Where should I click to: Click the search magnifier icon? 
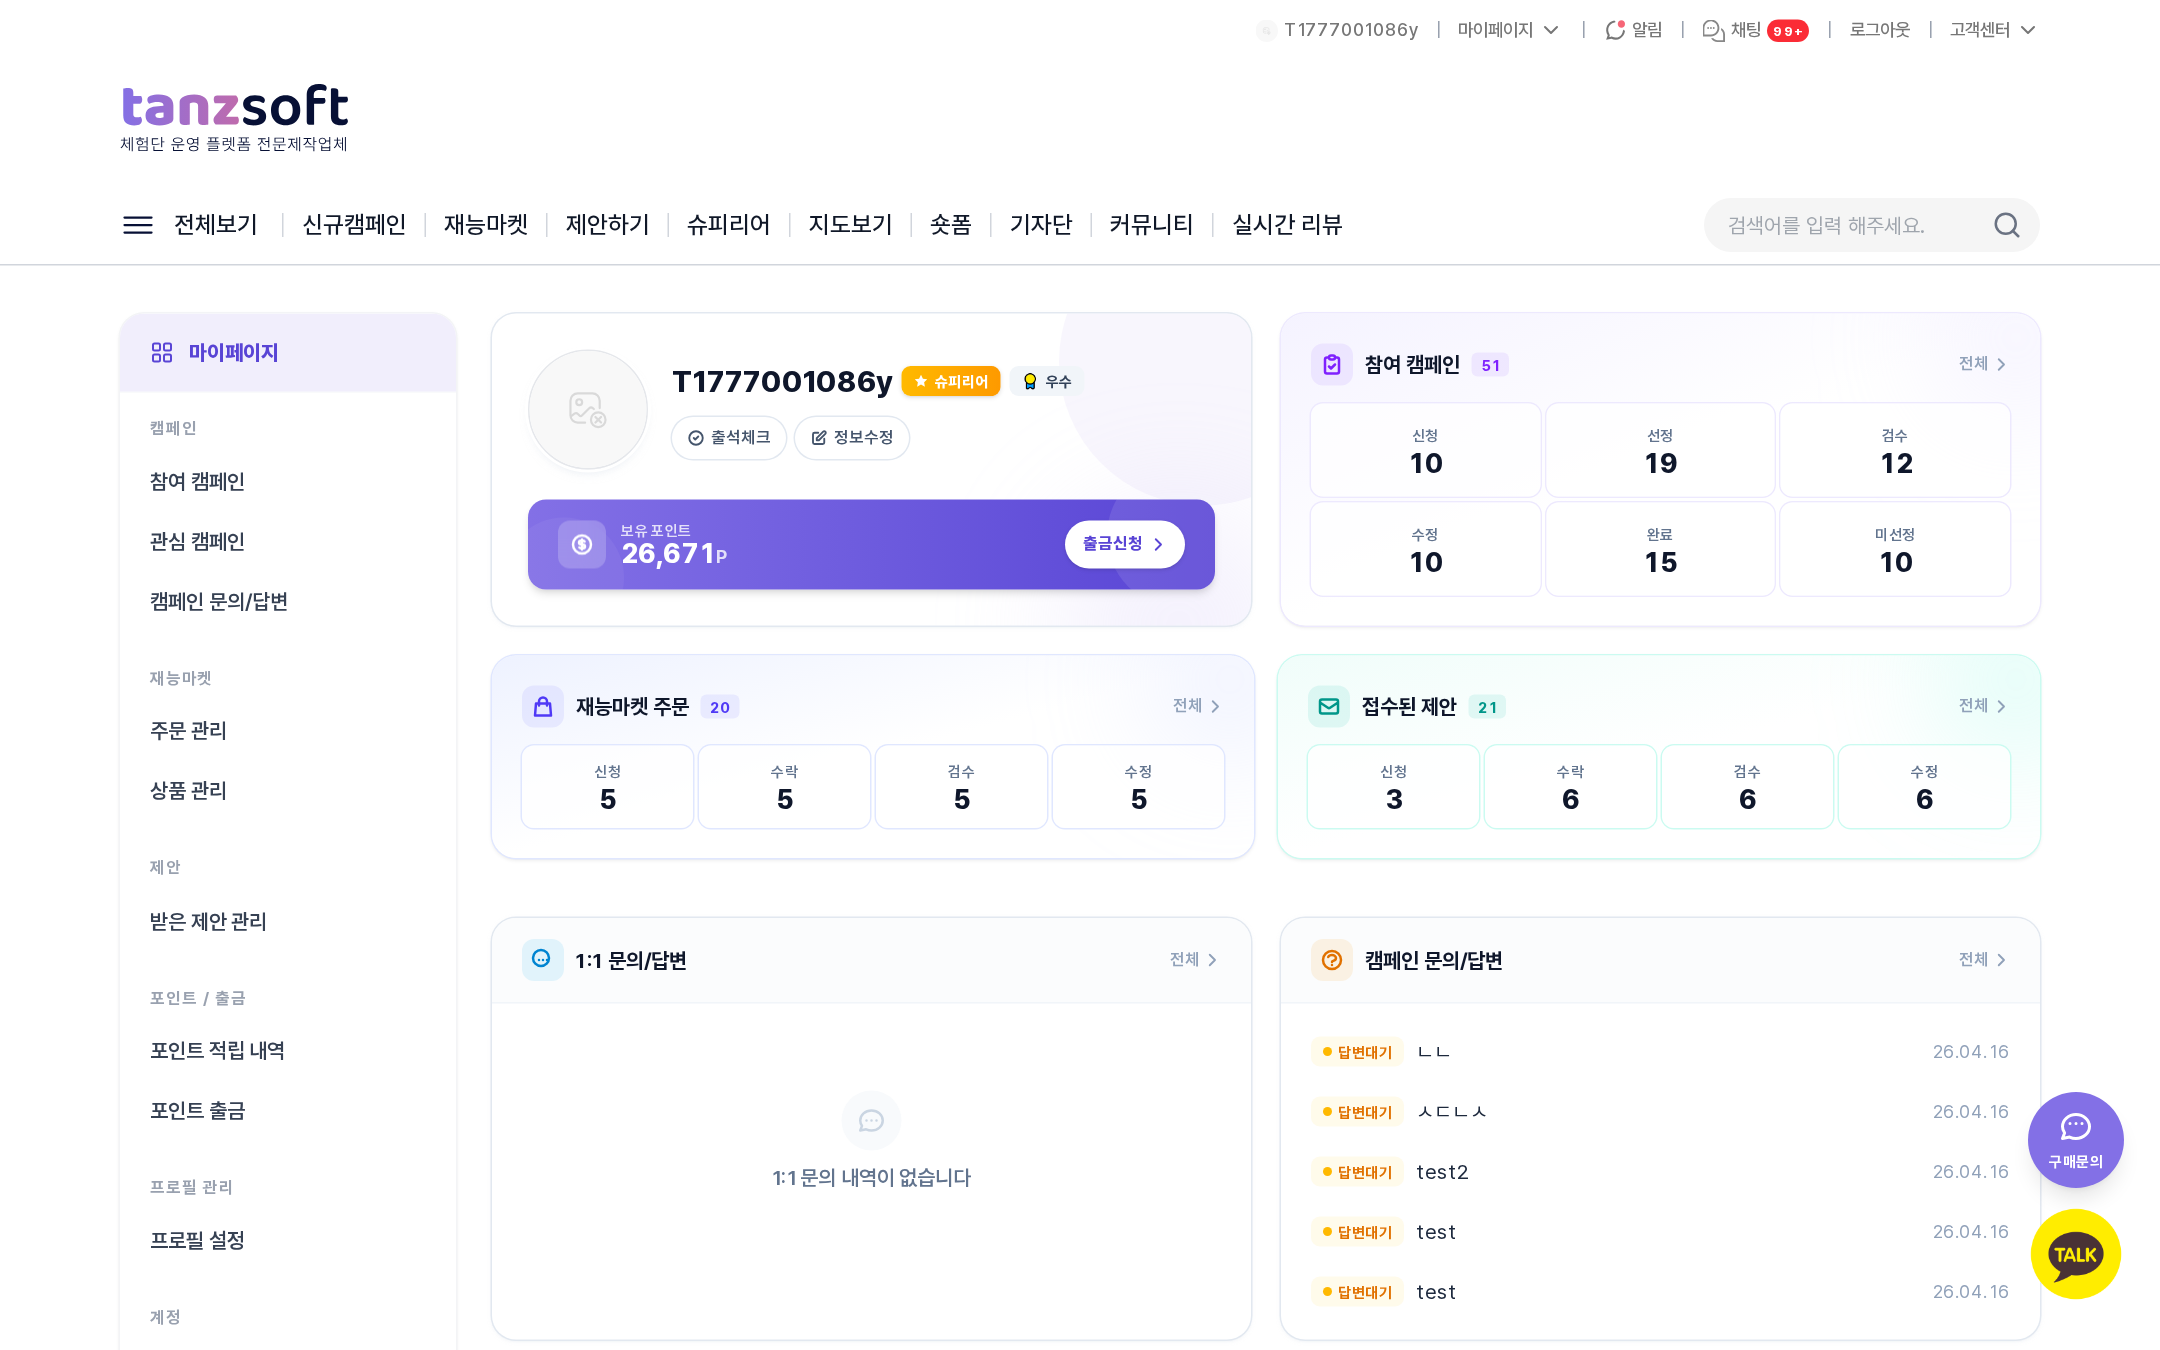pos(2006,225)
